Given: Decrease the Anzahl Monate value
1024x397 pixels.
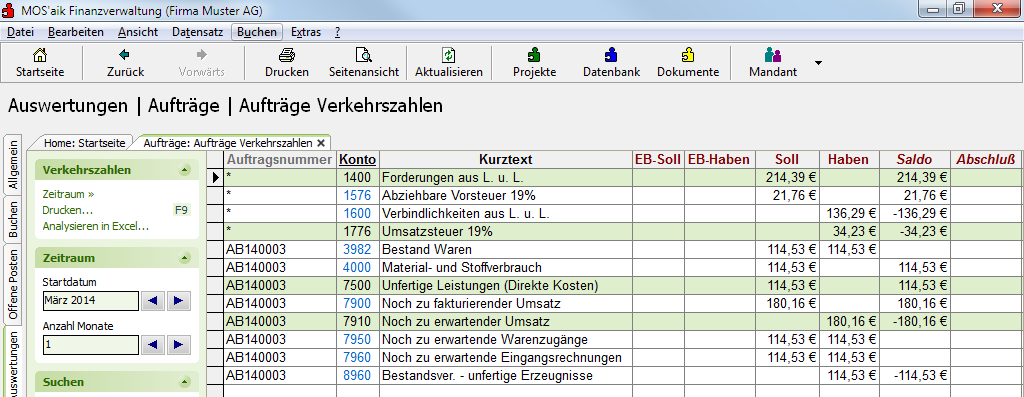Looking at the screenshot, I should pyautogui.click(x=153, y=345).
